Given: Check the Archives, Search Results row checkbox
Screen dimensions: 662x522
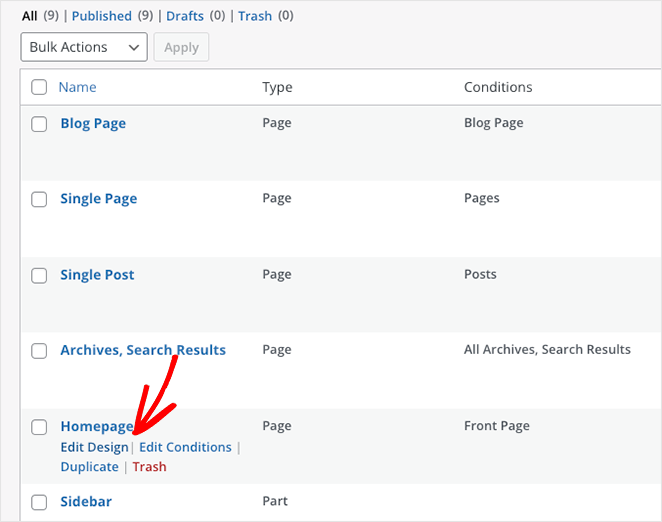Looking at the screenshot, I should (39, 351).
